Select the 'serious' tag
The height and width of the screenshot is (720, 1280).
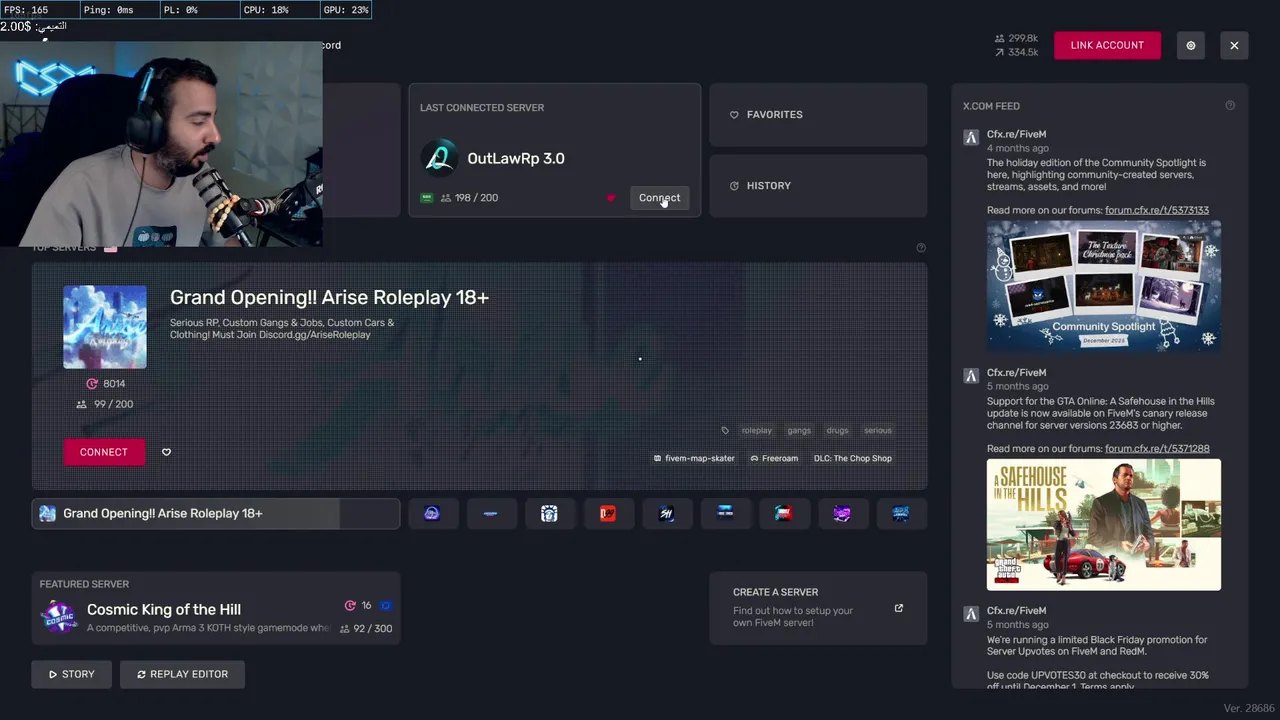(x=877, y=430)
